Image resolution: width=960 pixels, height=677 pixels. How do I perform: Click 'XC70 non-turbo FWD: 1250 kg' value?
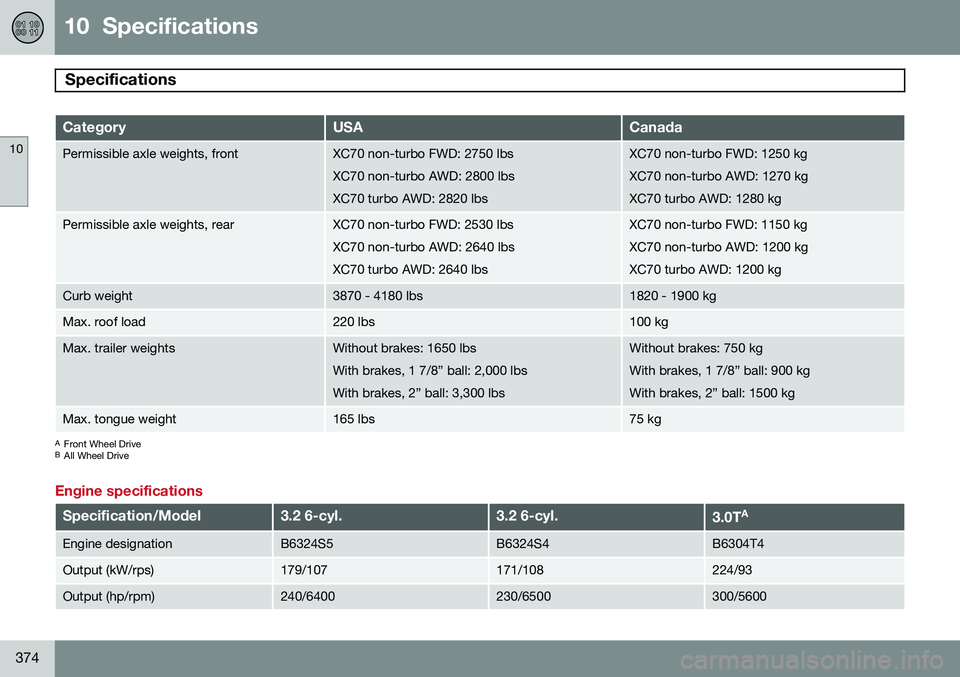tap(718, 154)
